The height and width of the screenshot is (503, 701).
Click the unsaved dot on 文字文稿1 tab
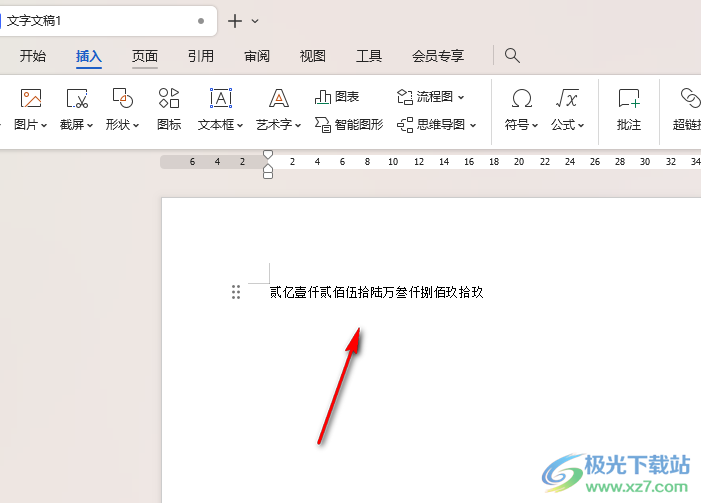coord(201,21)
